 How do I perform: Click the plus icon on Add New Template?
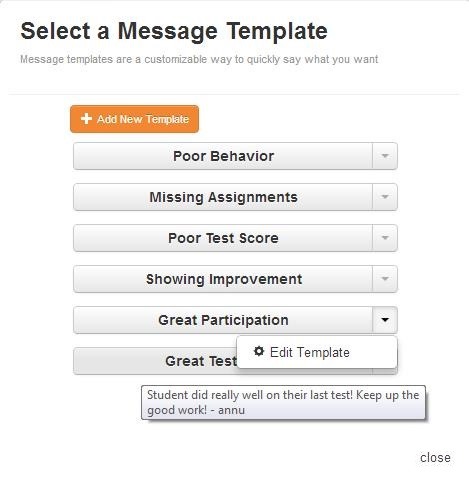[86, 119]
